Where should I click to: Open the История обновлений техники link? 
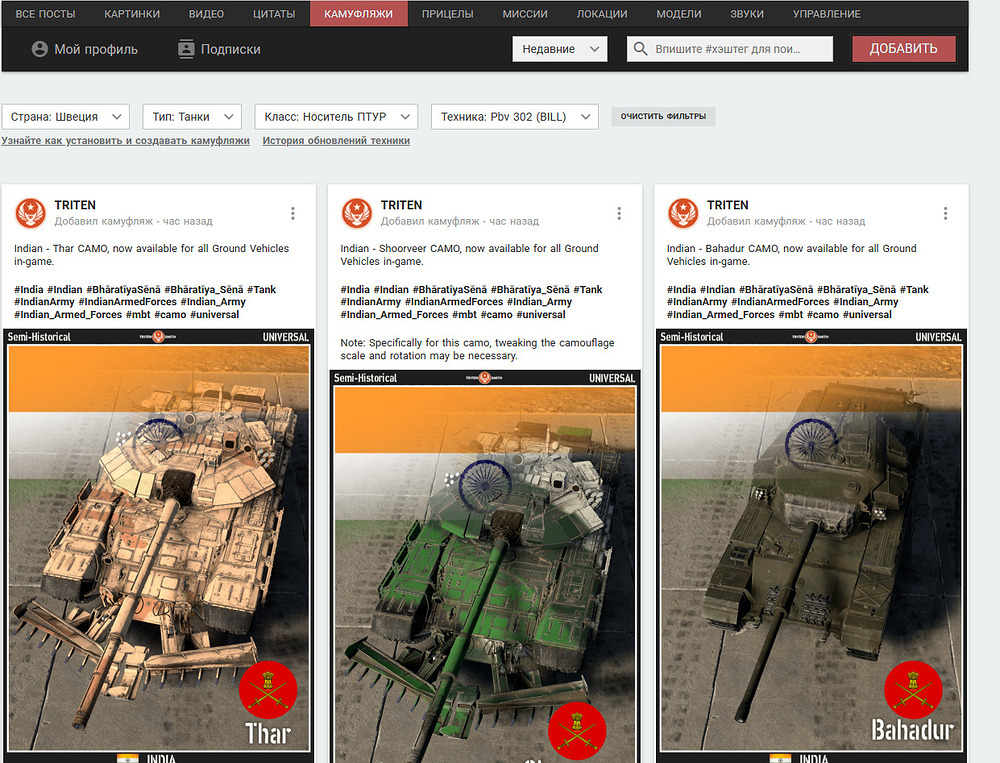(336, 140)
